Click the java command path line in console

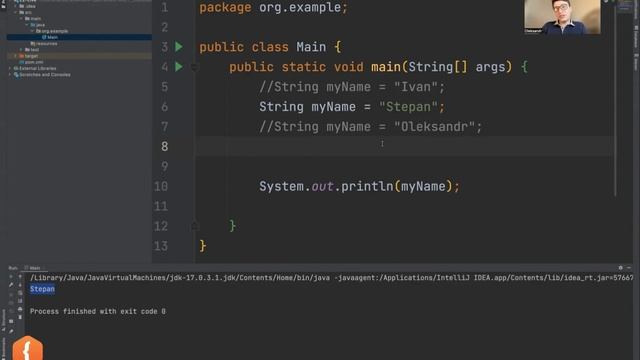331,278
